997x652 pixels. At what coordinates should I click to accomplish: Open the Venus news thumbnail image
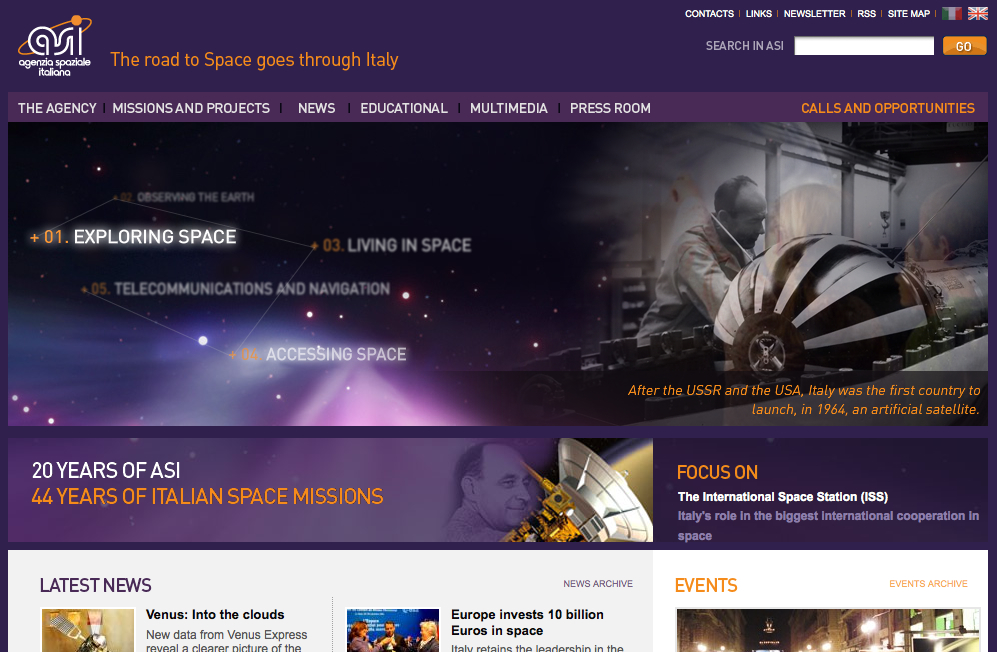[x=88, y=630]
